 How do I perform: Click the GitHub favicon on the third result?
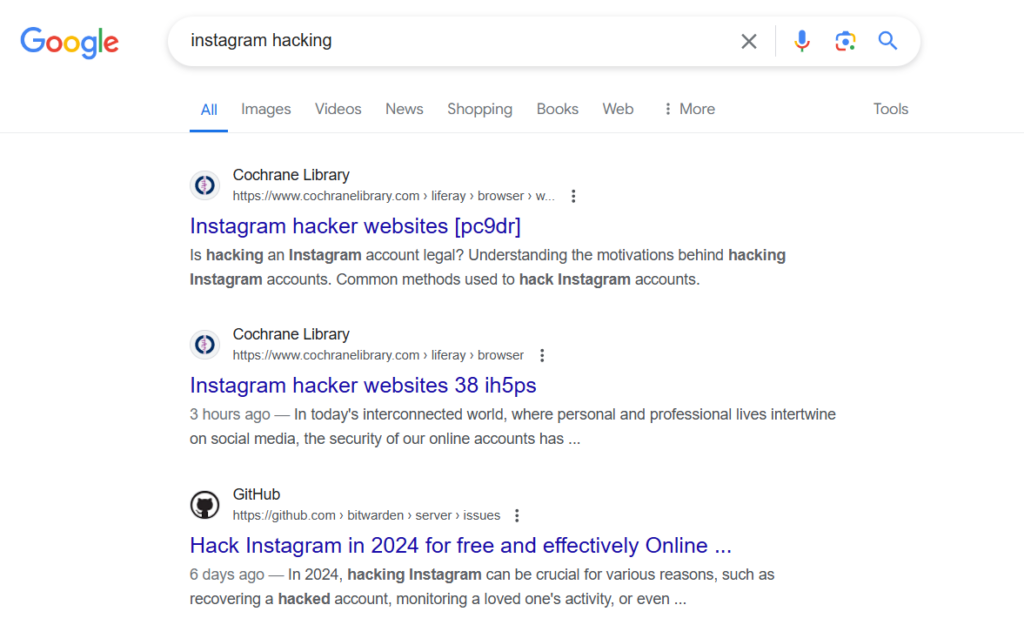pyautogui.click(x=204, y=505)
